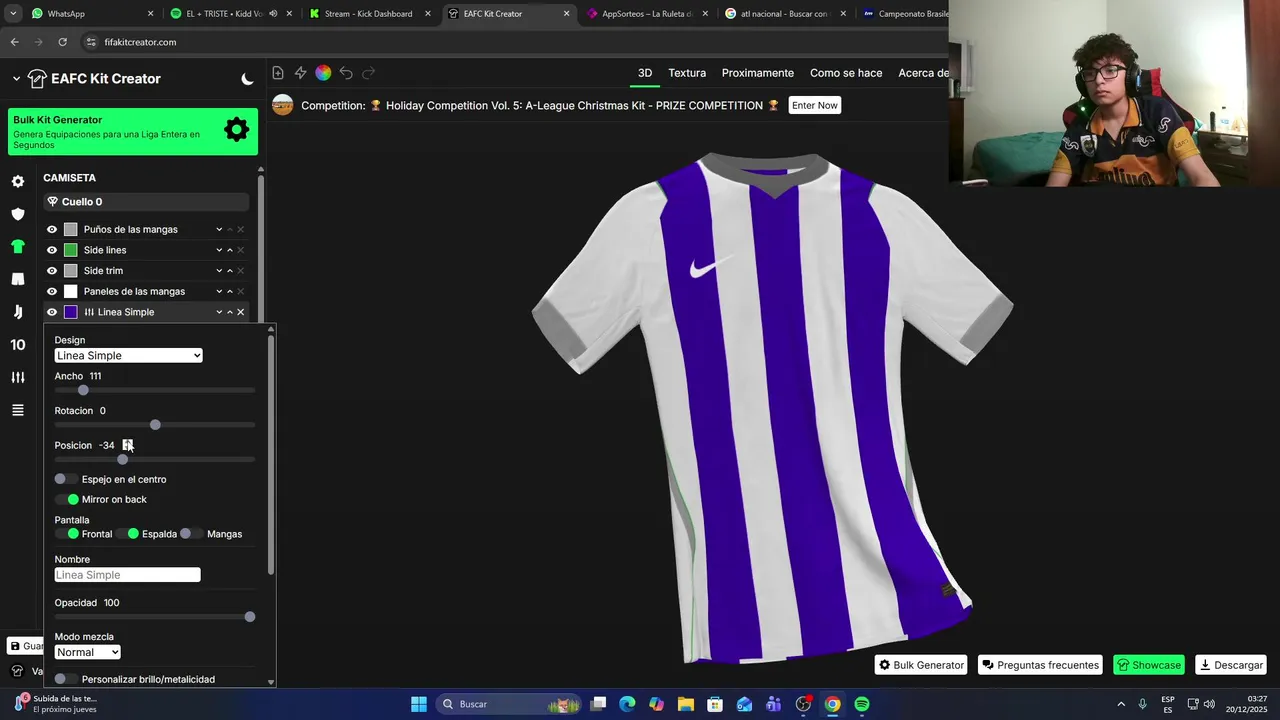The width and height of the screenshot is (1280, 720).
Task: Open the socks section in sidebar
Action: [18, 312]
